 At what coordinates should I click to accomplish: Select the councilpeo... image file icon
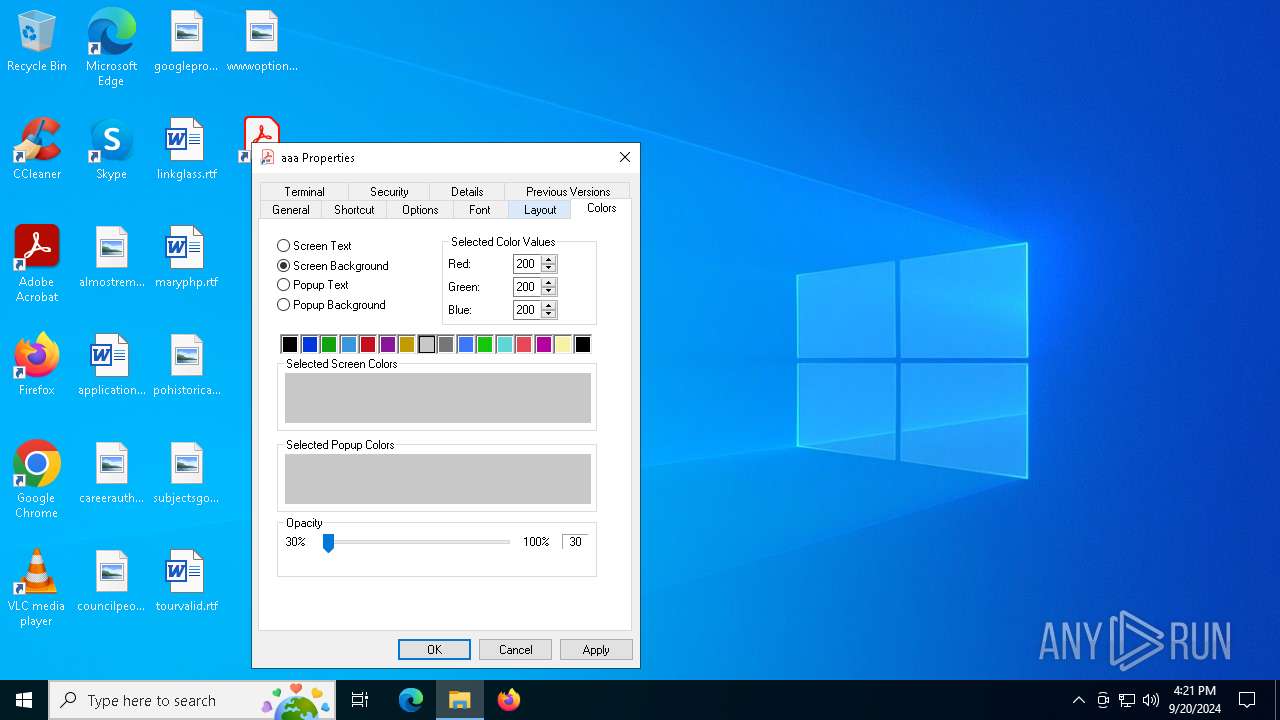[111, 582]
